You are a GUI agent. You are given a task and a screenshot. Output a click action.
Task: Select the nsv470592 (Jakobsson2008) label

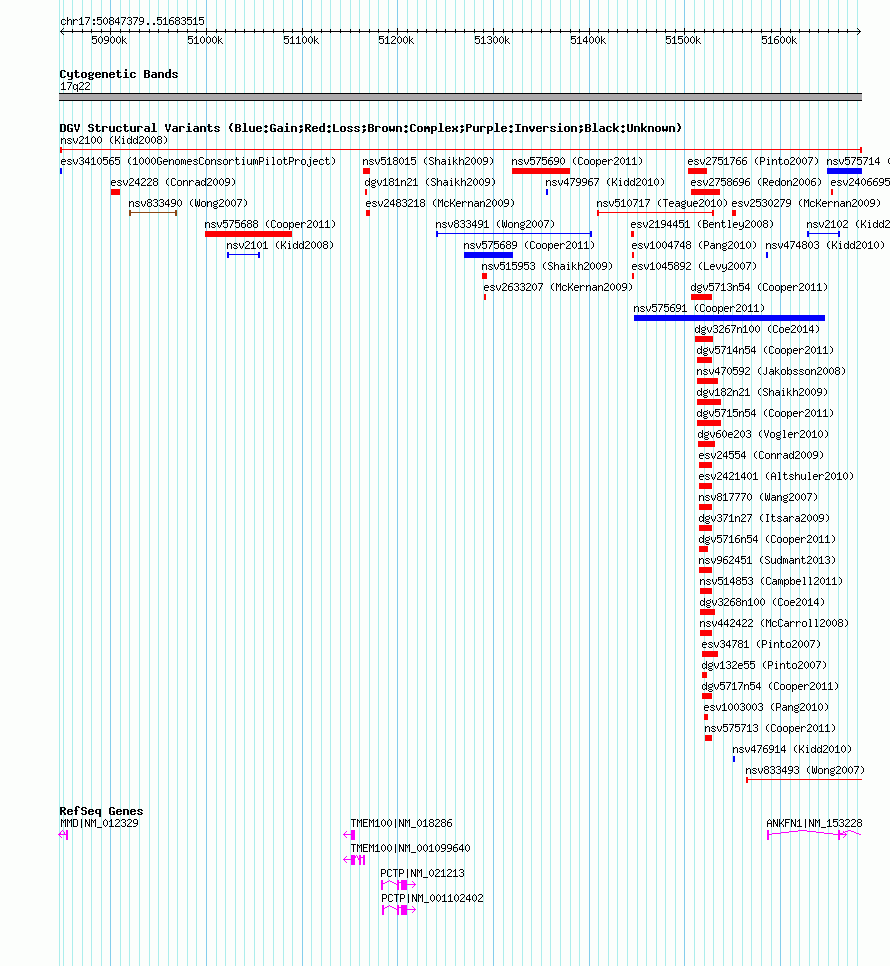tap(771, 371)
